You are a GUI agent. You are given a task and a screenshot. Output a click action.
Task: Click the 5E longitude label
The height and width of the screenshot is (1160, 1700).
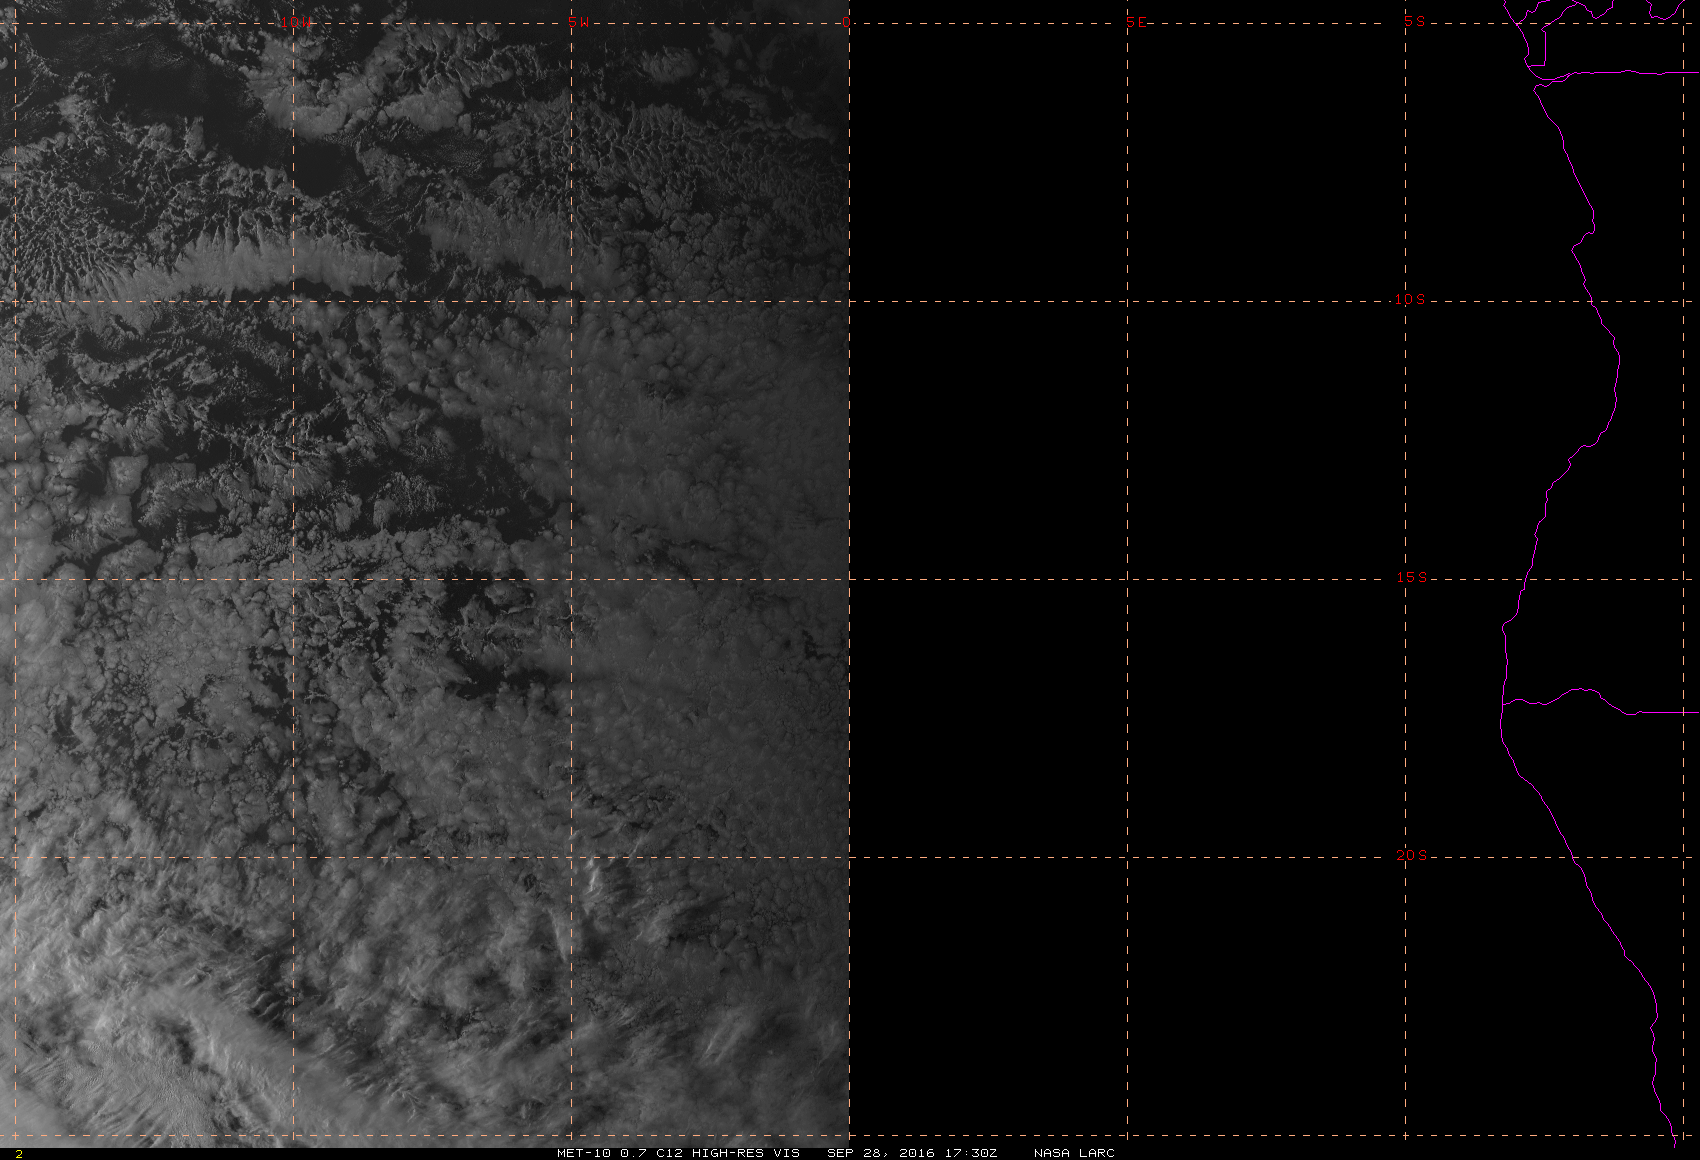click(1136, 22)
